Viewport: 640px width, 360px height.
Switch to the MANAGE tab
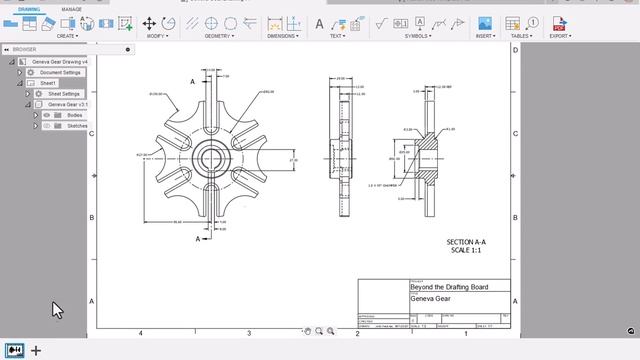pyautogui.click(x=71, y=9)
